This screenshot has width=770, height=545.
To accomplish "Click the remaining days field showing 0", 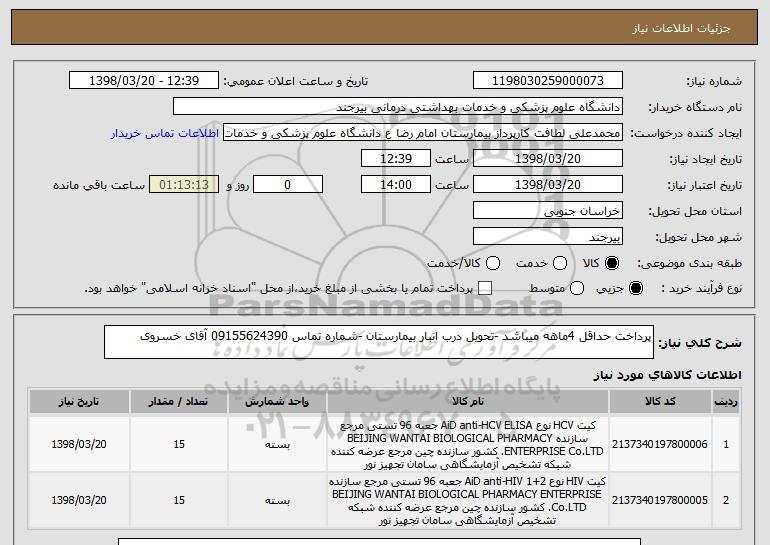I will pyautogui.click(x=288, y=185).
